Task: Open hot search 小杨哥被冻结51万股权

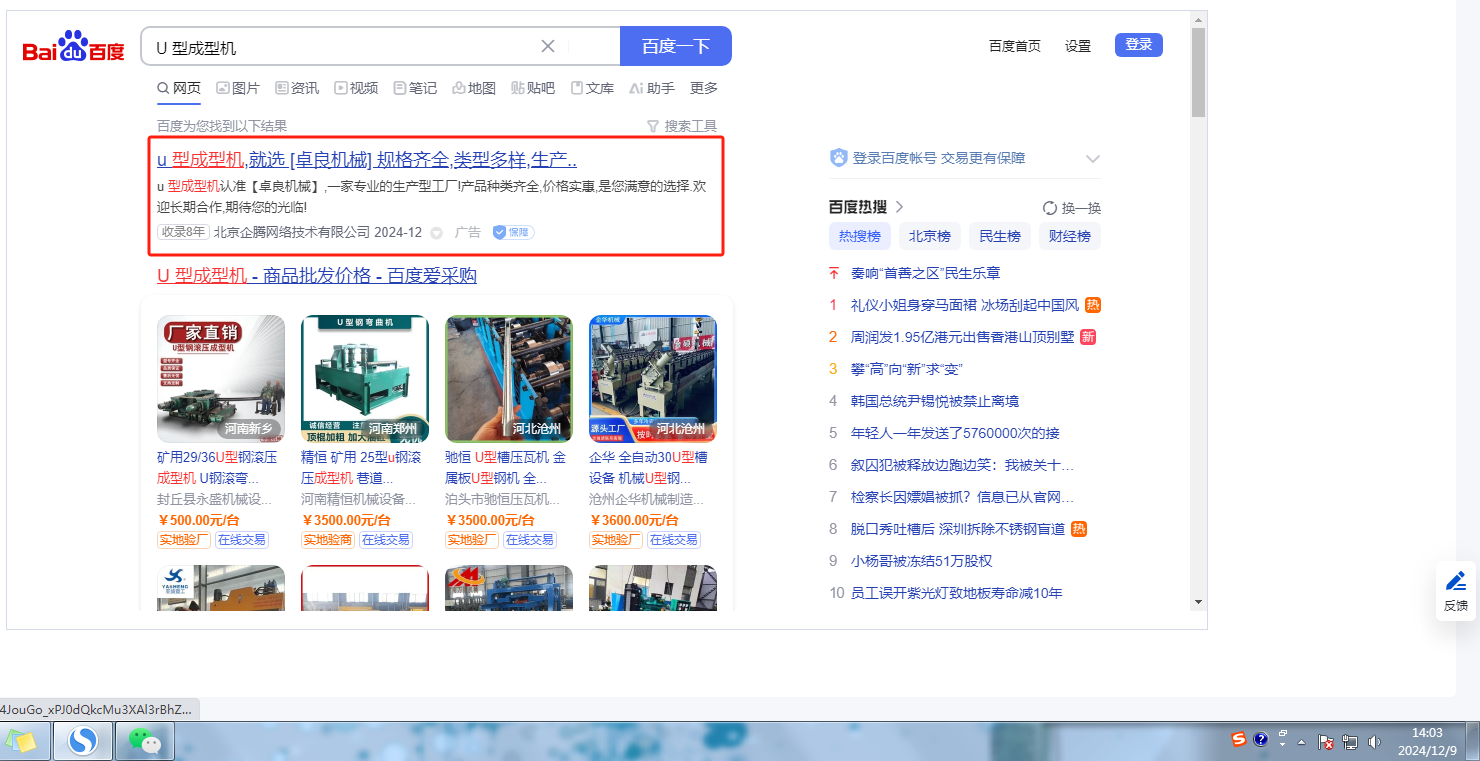Action: point(922,561)
